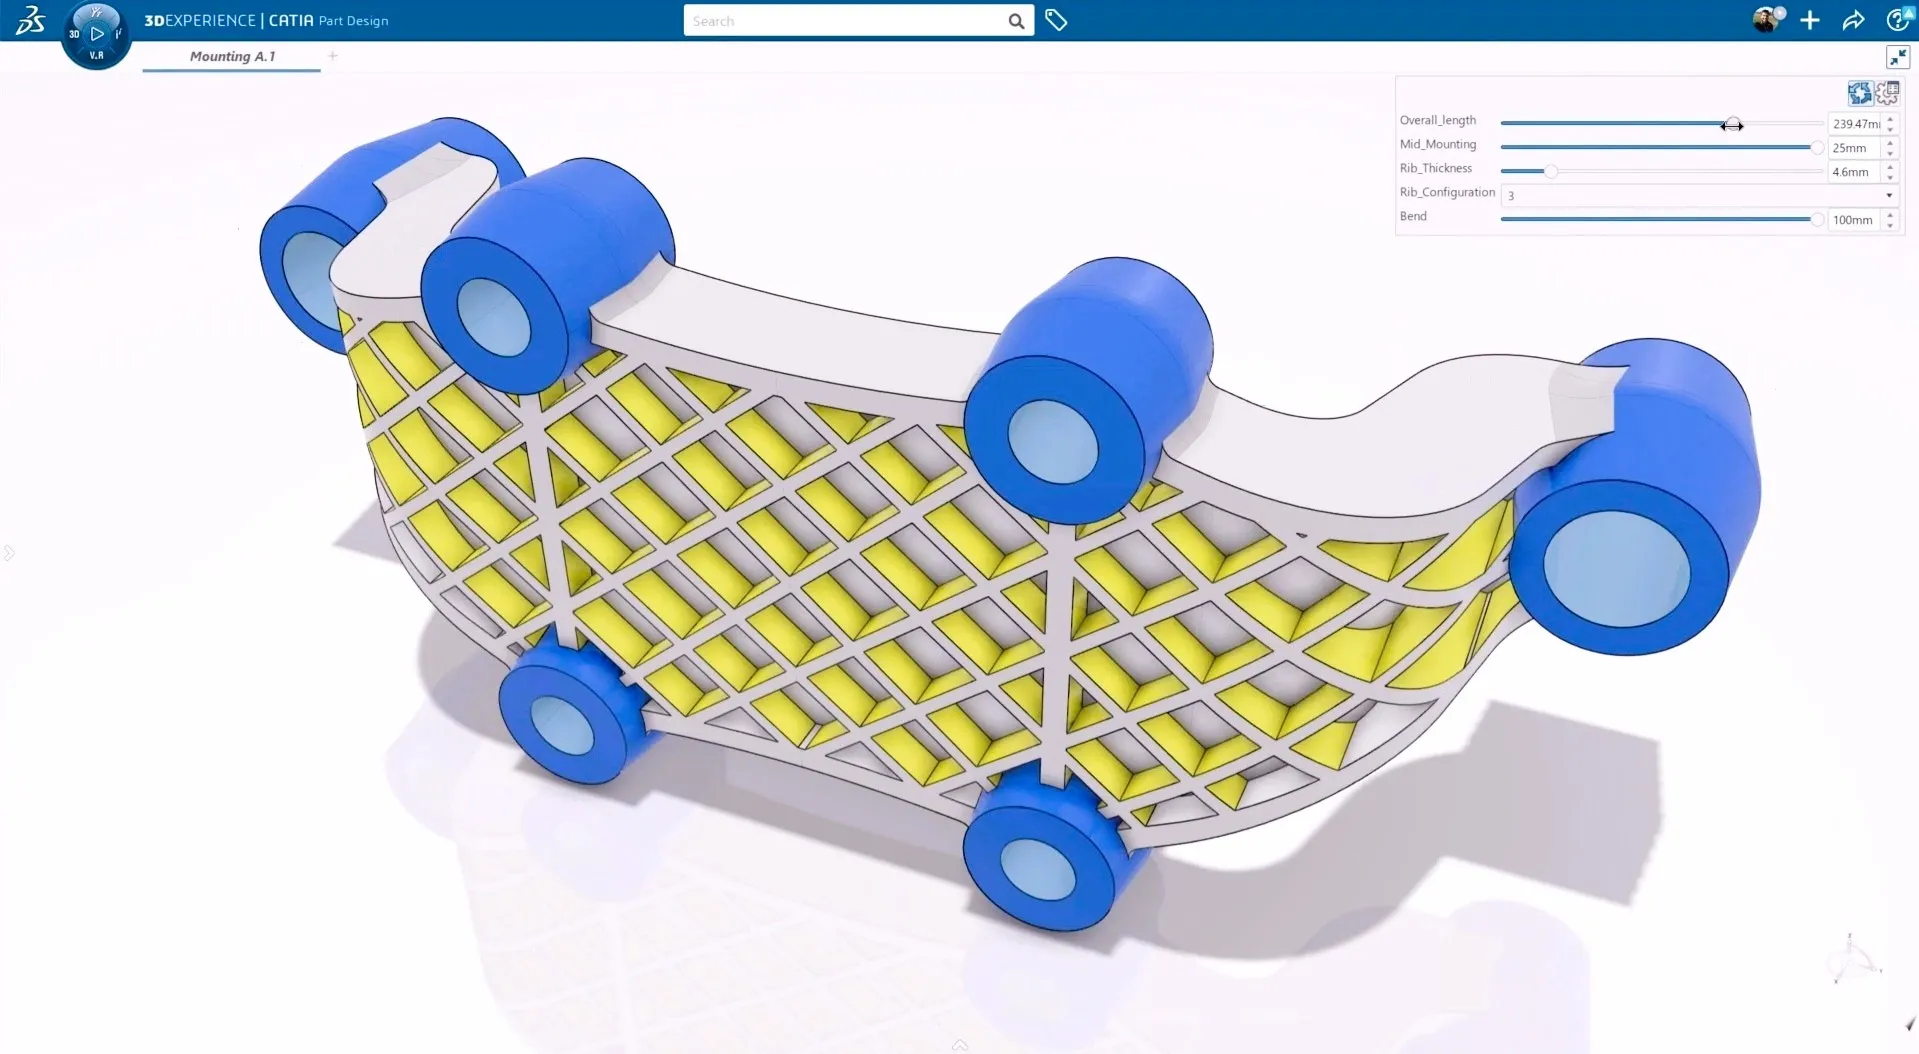1919x1054 pixels.
Task: Click the magnifier icon to search
Action: 1016,20
